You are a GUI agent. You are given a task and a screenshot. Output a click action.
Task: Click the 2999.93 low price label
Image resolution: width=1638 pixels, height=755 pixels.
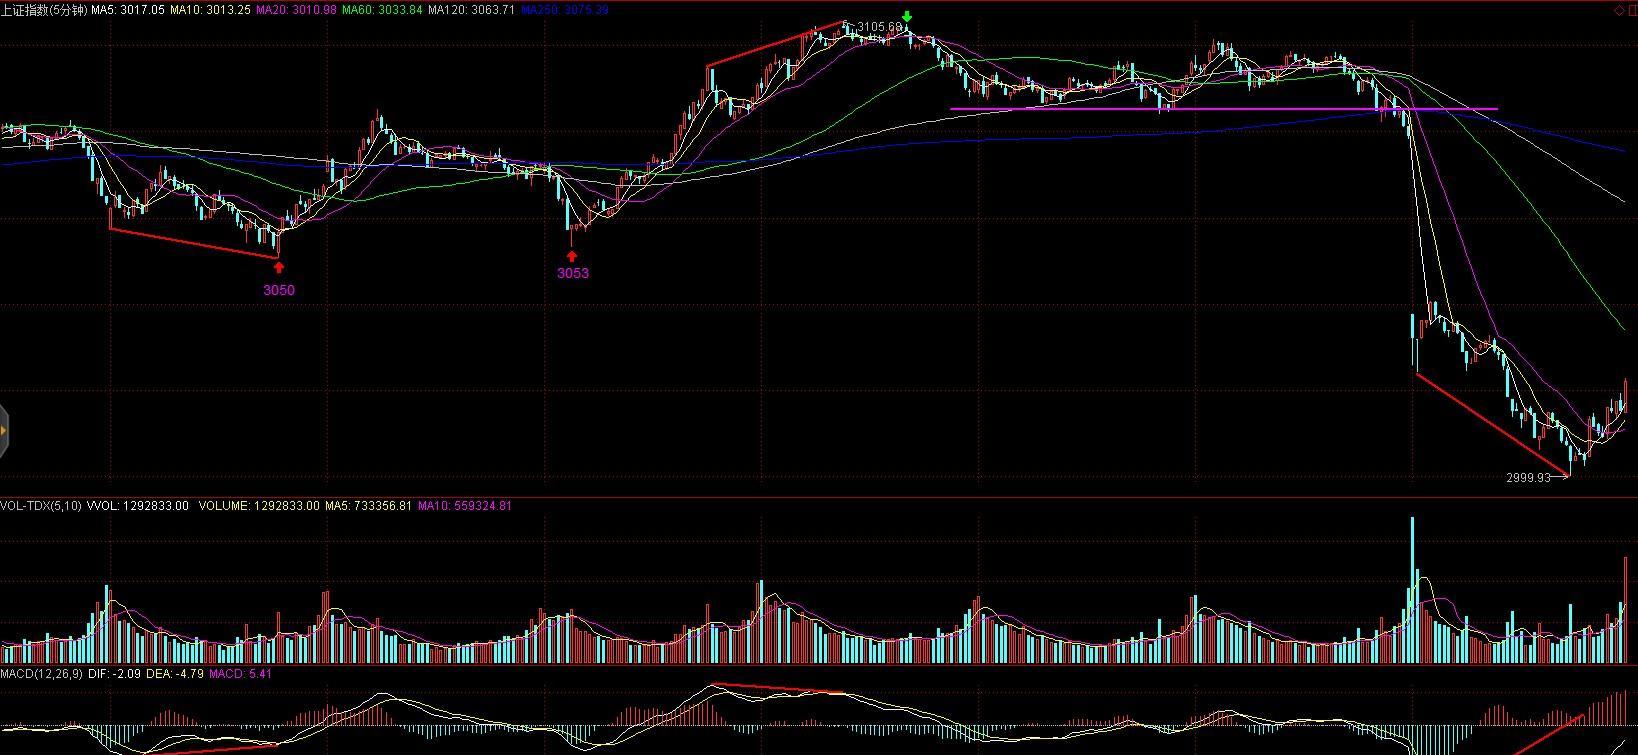point(1528,478)
